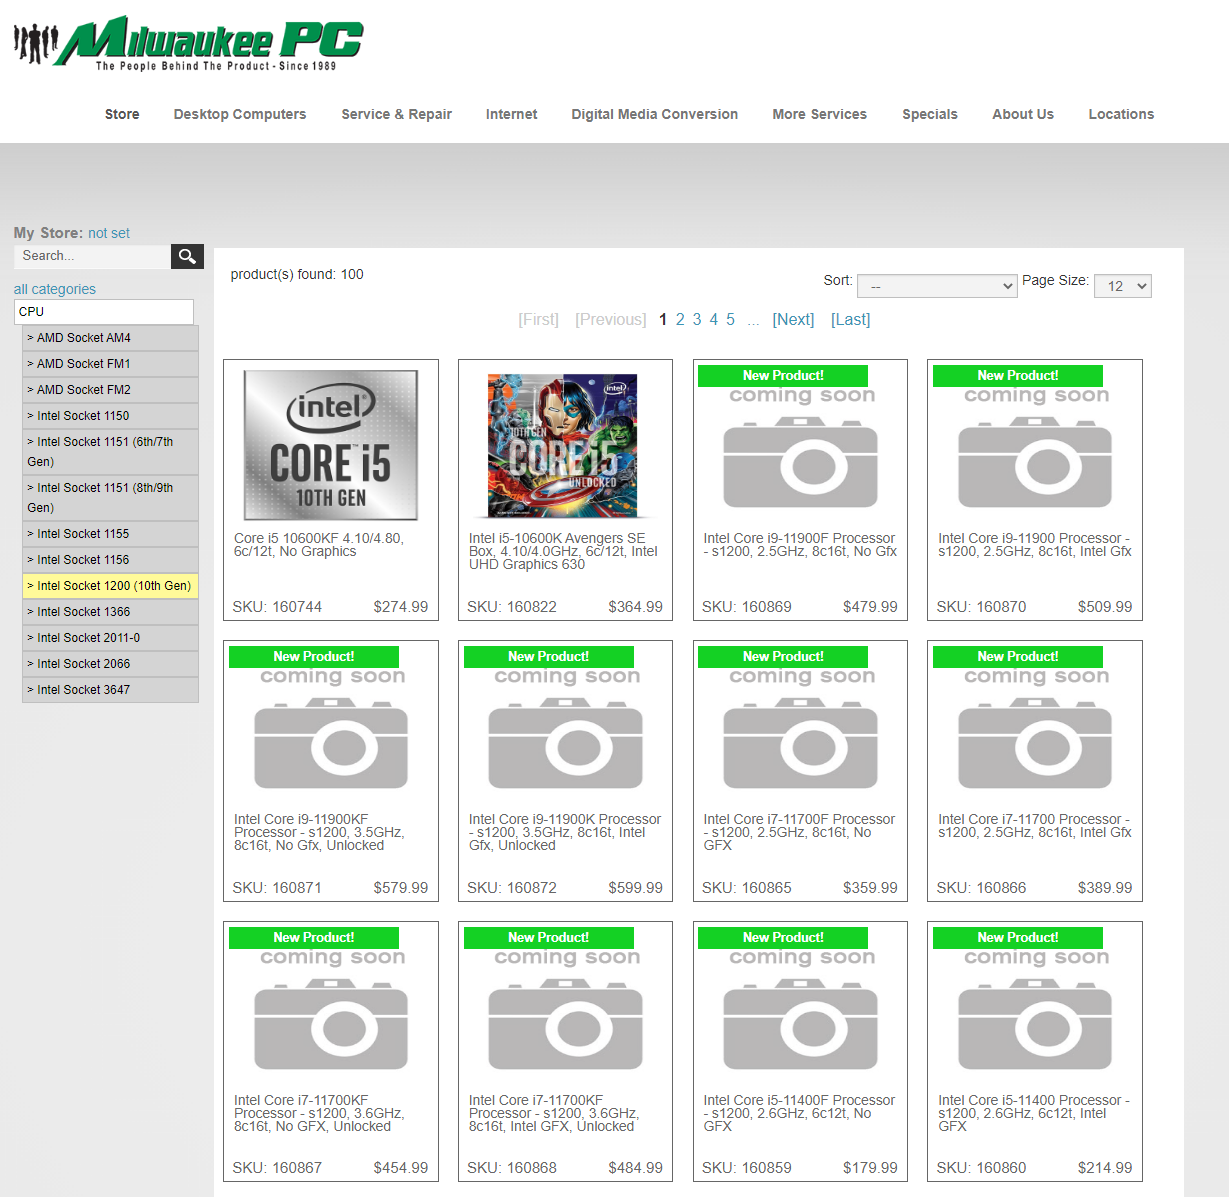Click the [Next] pagination link
The image size is (1229, 1197).
click(x=794, y=320)
